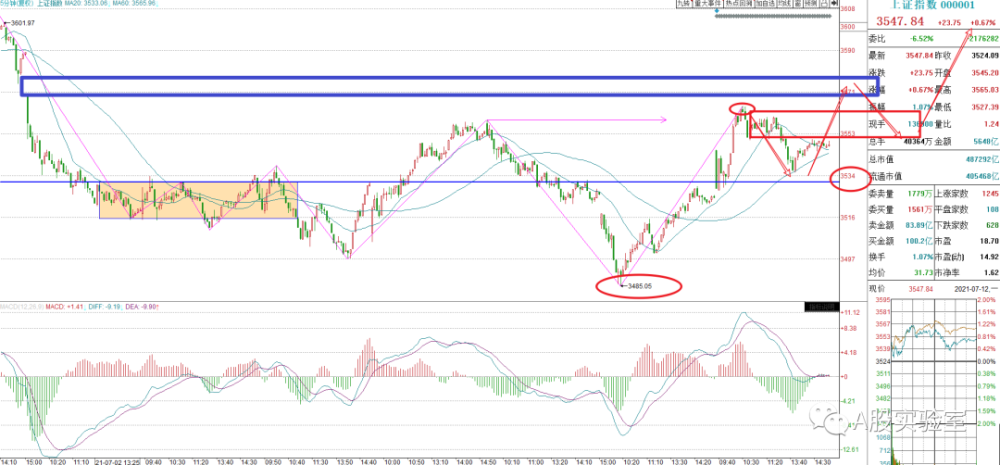Add stock via 加自选 button
Image resolution: width=1000 pixels, height=465 pixels.
point(766,3)
